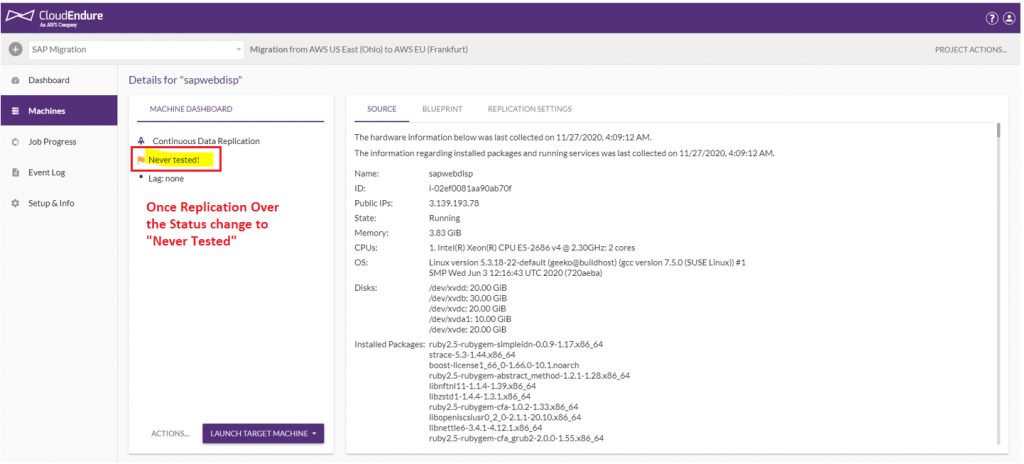Image resolution: width=1024 pixels, height=464 pixels.
Task: Click the 'Lag: none' status
Action: click(x=166, y=178)
